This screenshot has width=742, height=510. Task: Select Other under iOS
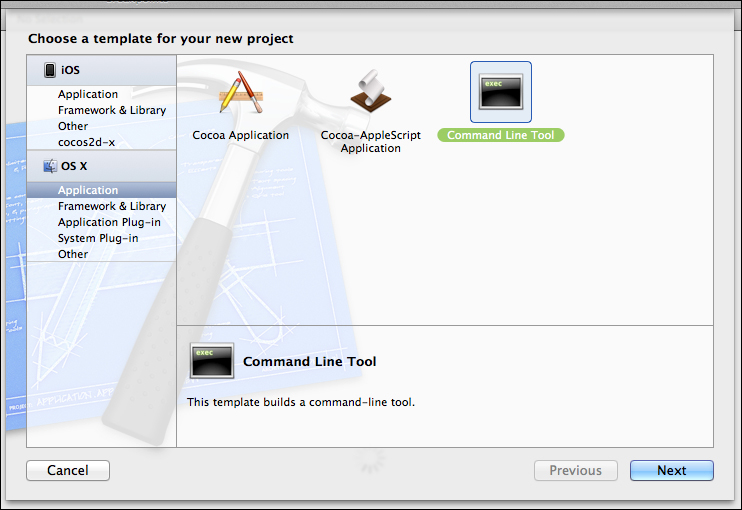click(x=101, y=126)
